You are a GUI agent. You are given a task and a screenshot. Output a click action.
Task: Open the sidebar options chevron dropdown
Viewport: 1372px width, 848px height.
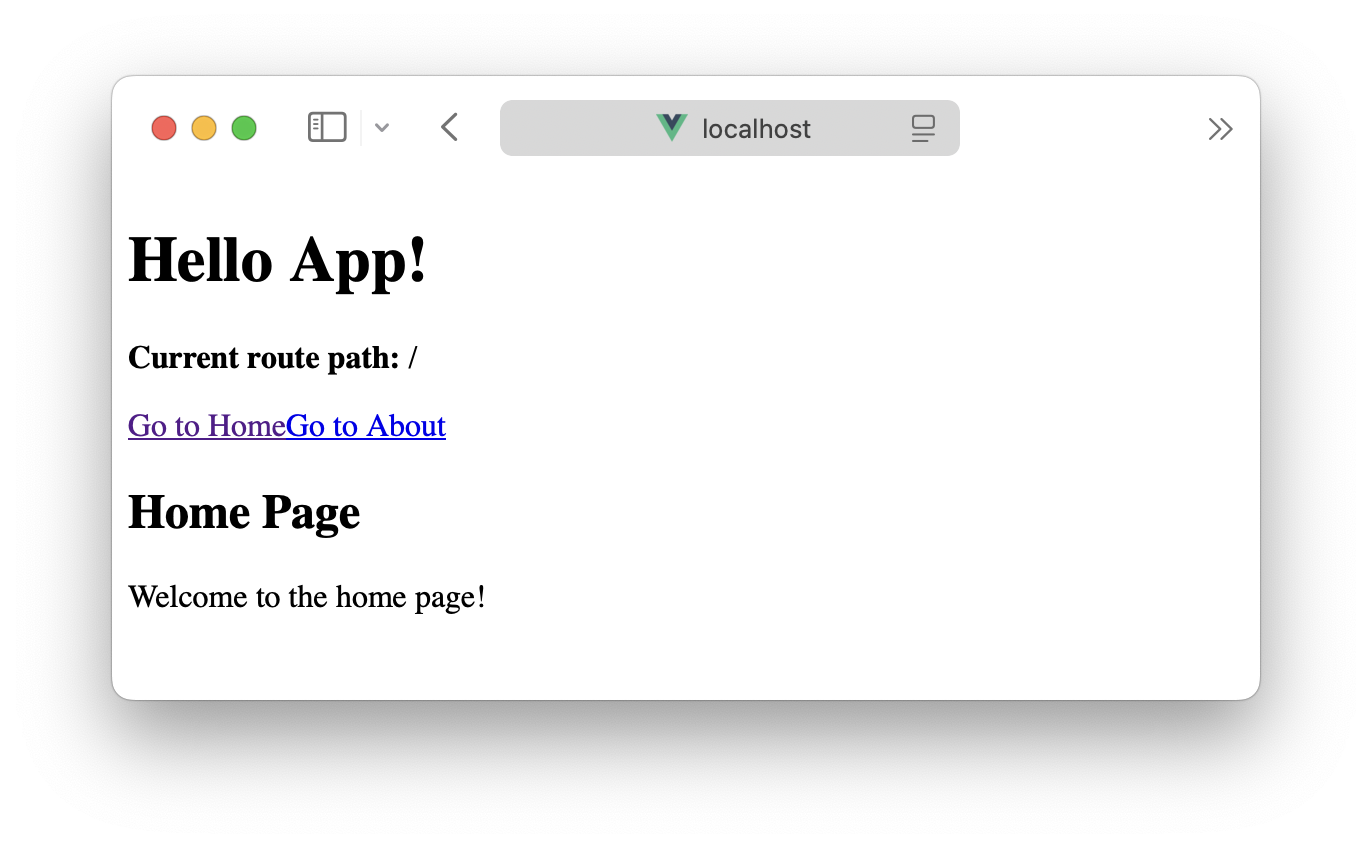381,128
